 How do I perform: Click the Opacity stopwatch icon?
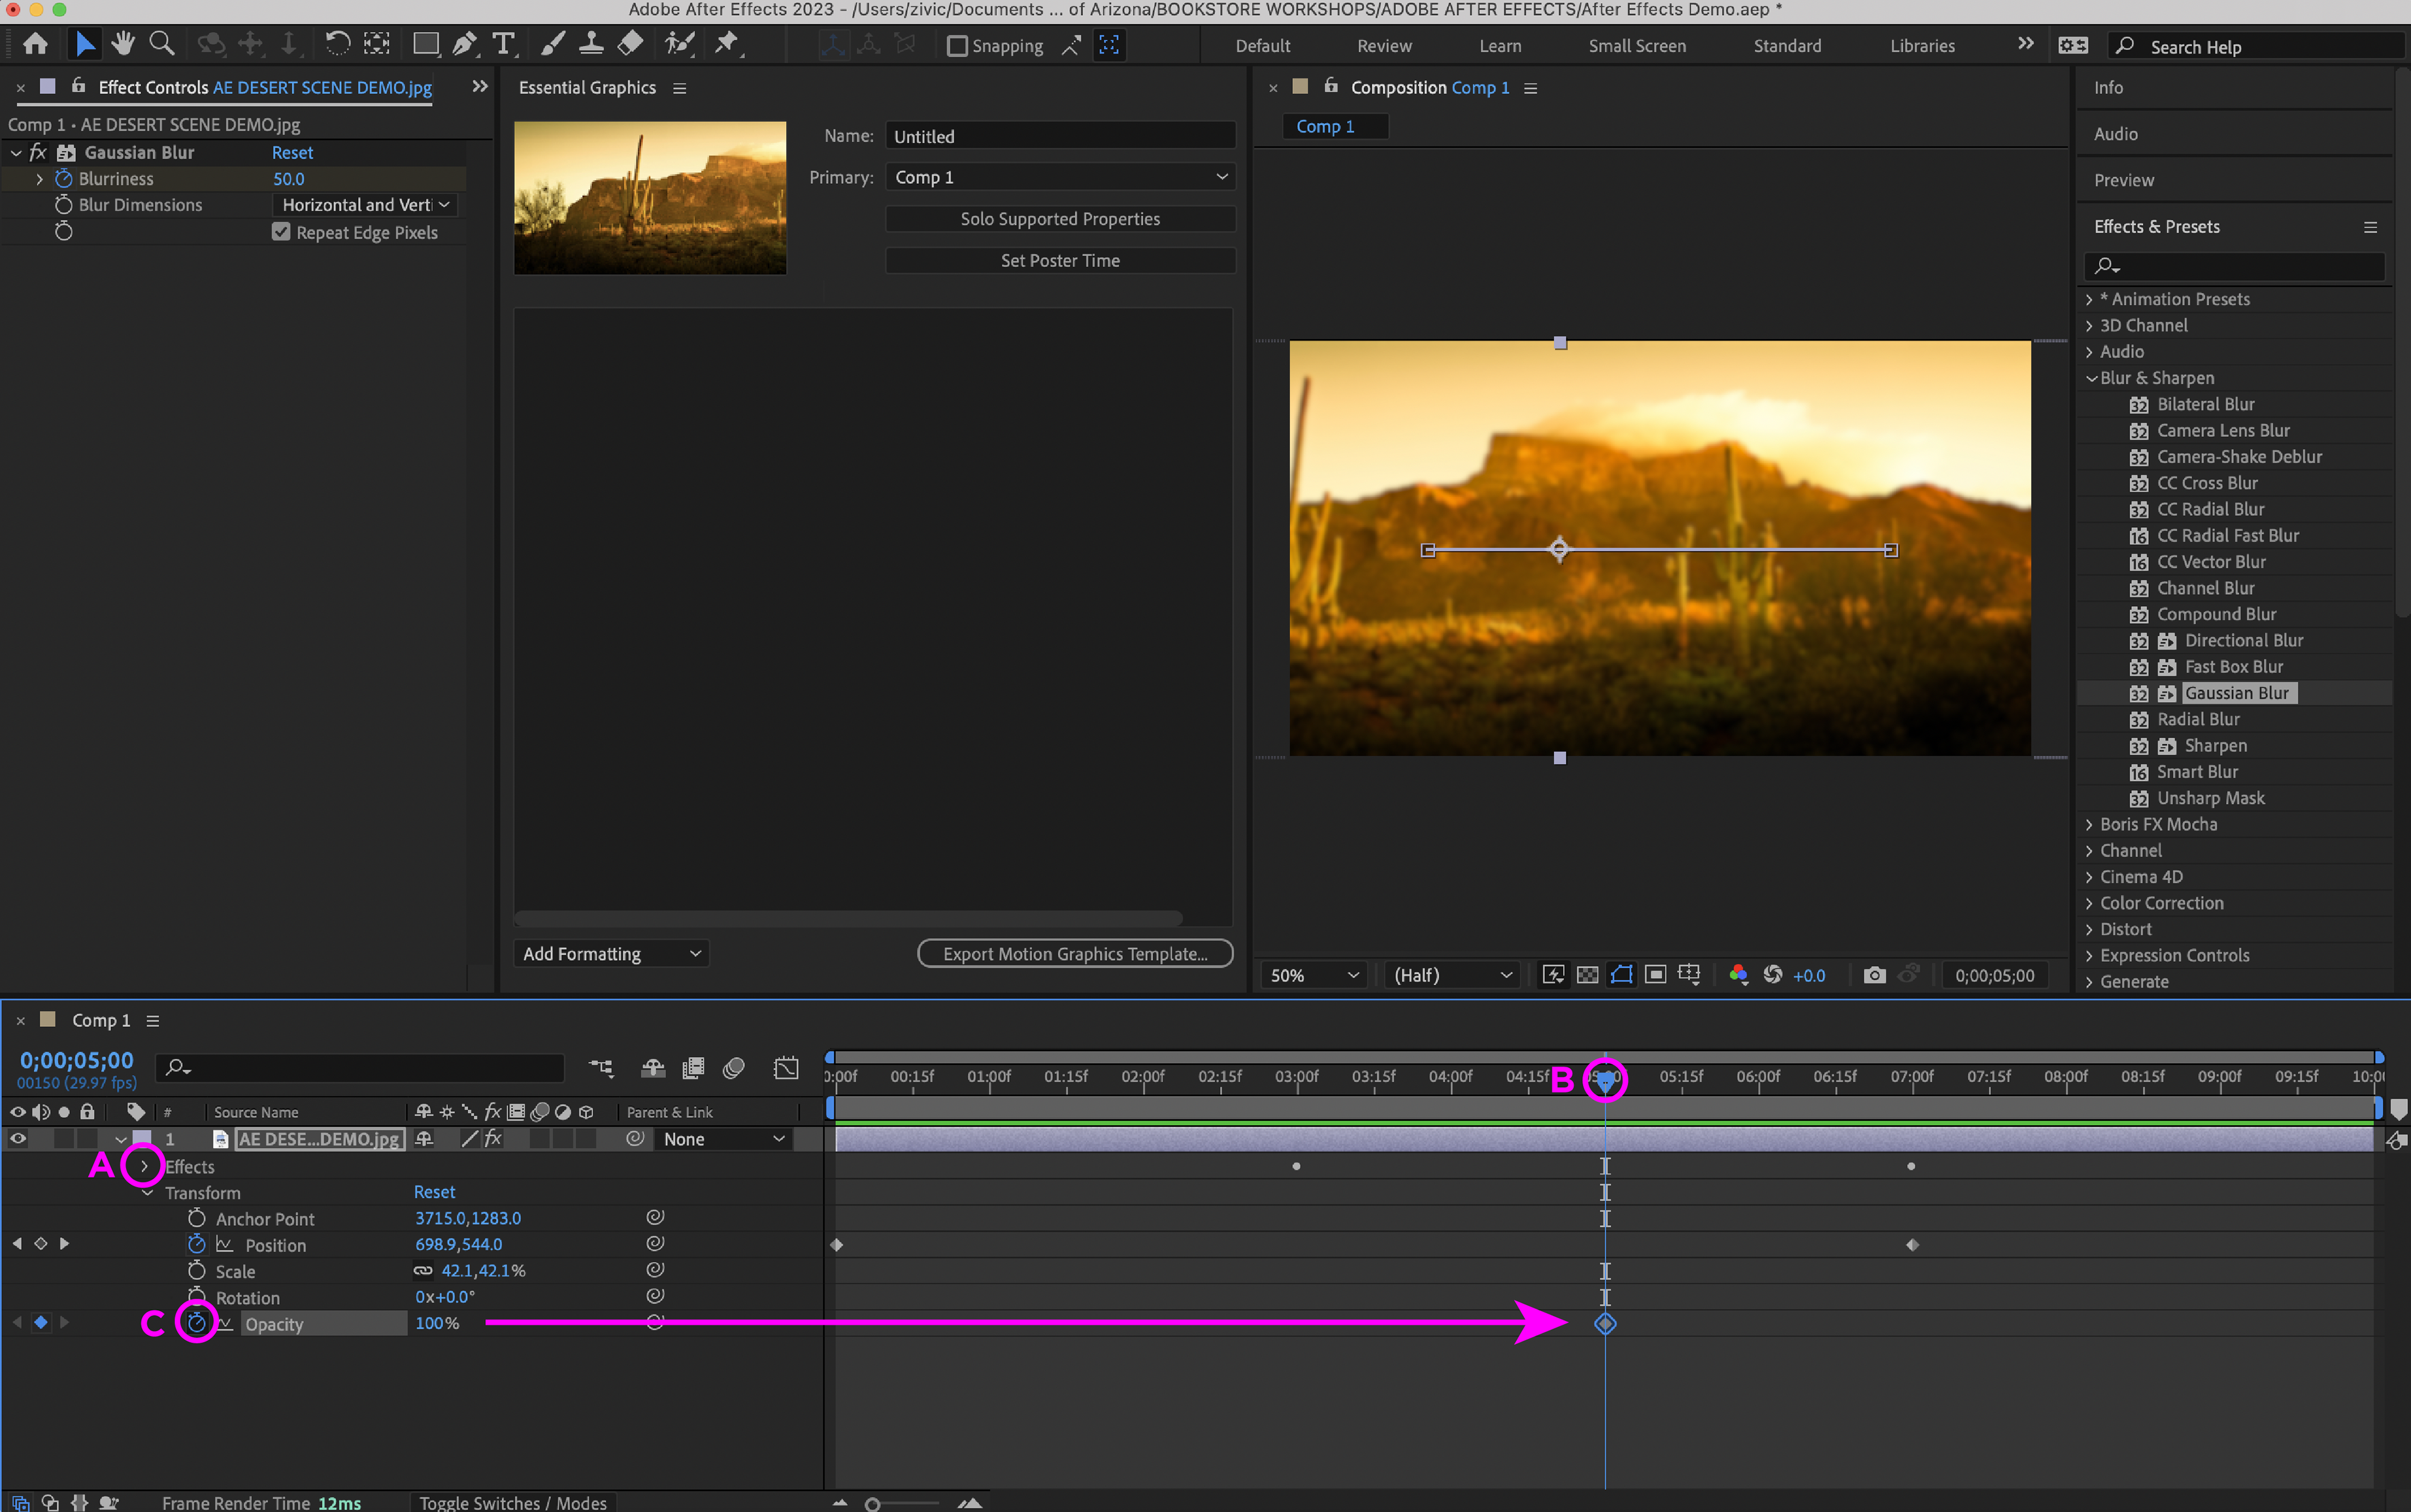(x=197, y=1323)
